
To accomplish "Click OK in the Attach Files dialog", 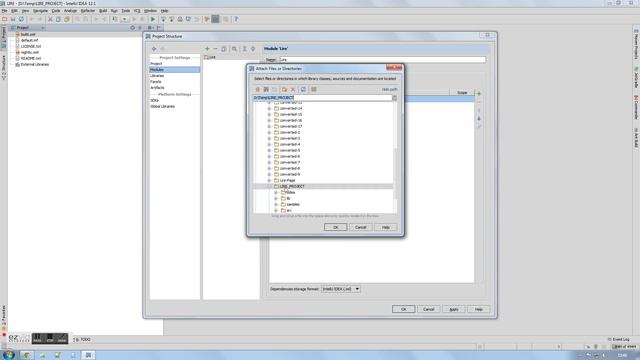I will click(x=336, y=227).
